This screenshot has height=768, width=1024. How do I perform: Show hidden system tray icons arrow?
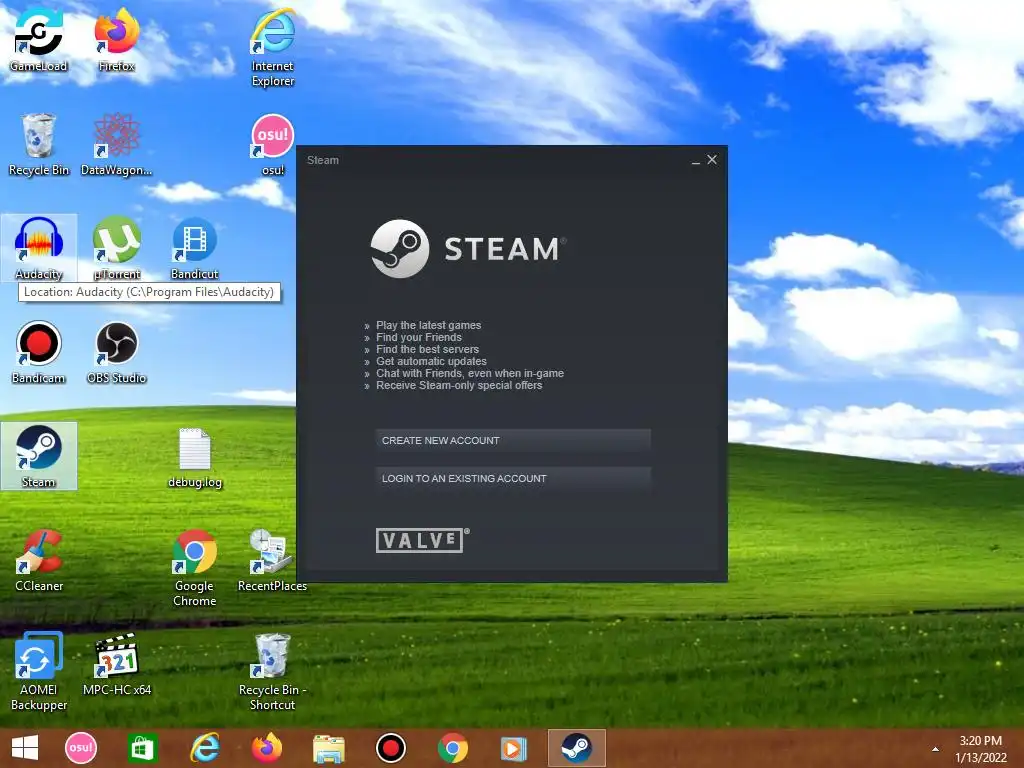[x=935, y=749]
